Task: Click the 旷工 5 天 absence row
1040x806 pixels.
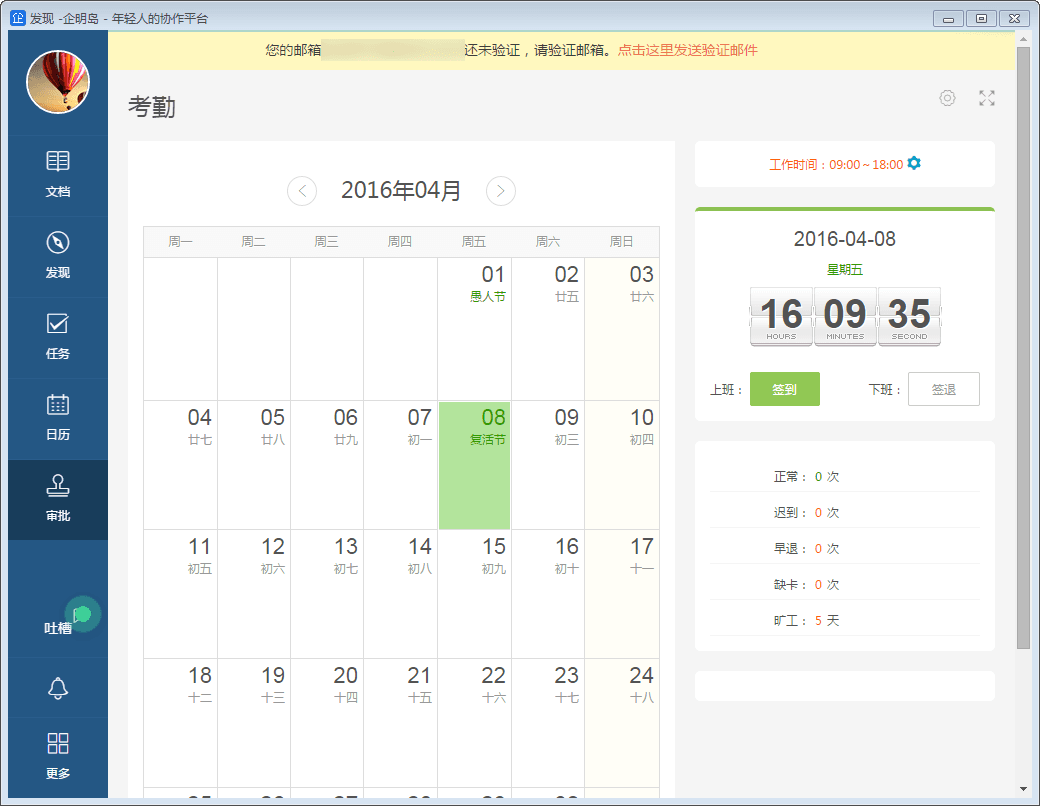Action: 844,620
